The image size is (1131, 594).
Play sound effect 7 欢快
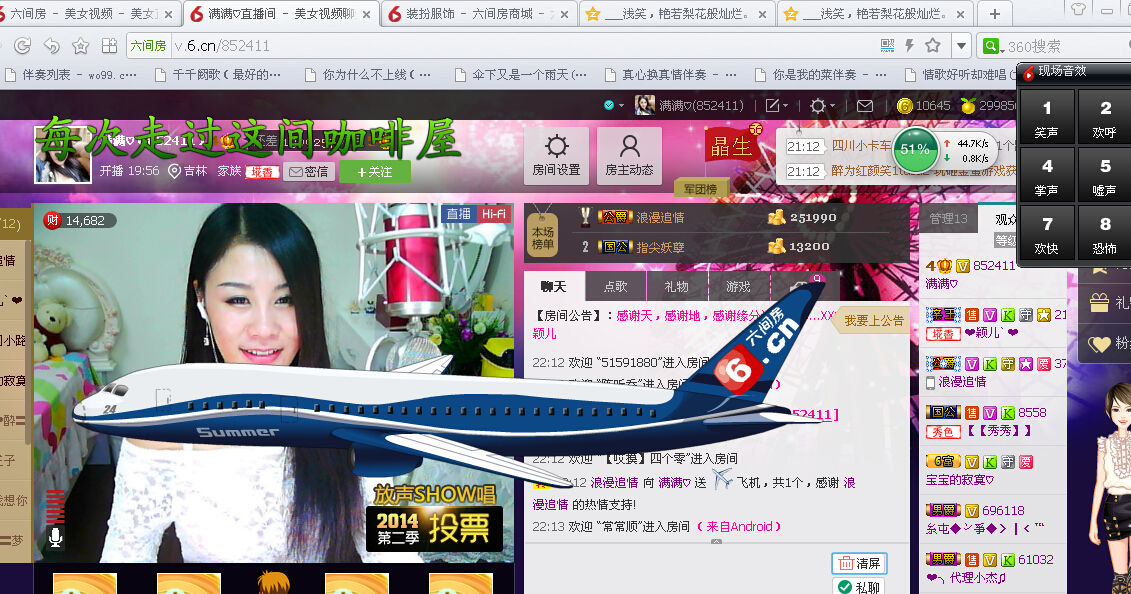click(x=1046, y=235)
